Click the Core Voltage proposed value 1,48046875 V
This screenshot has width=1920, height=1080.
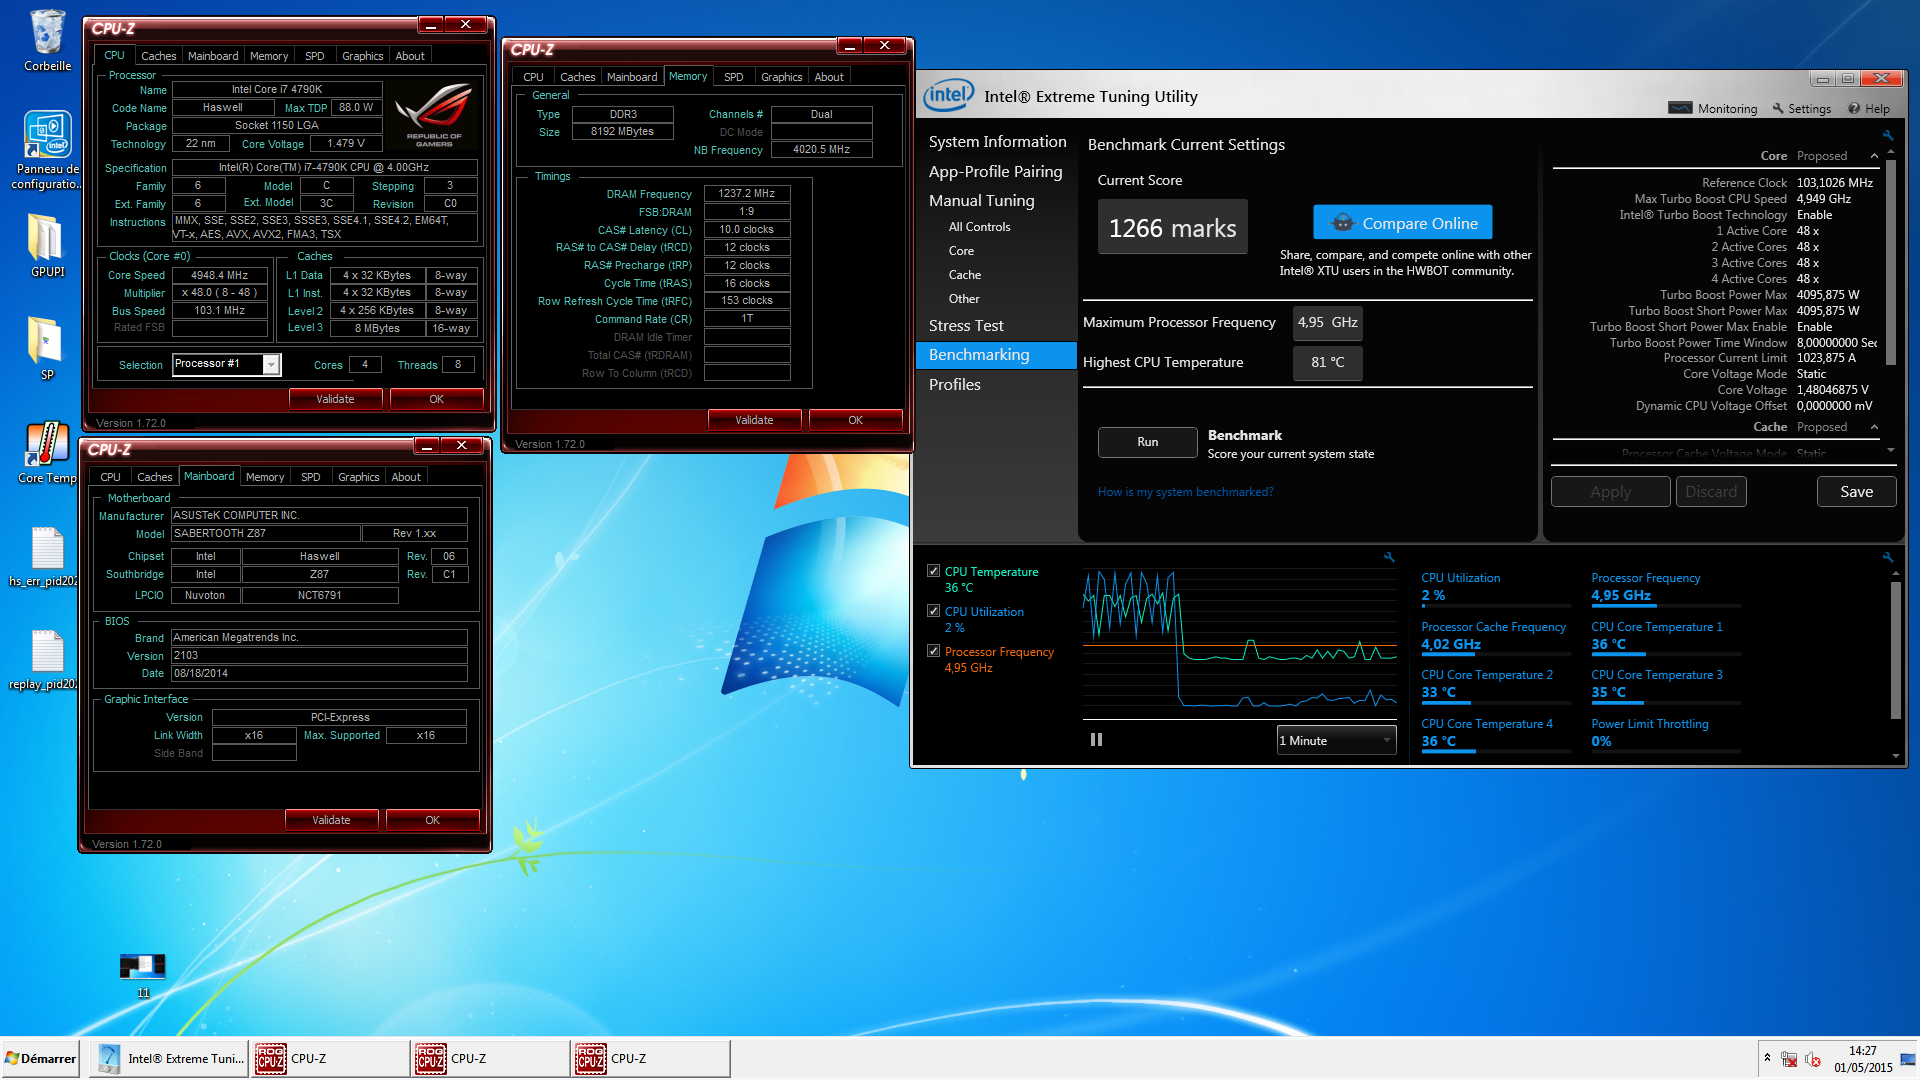[x=1832, y=390]
